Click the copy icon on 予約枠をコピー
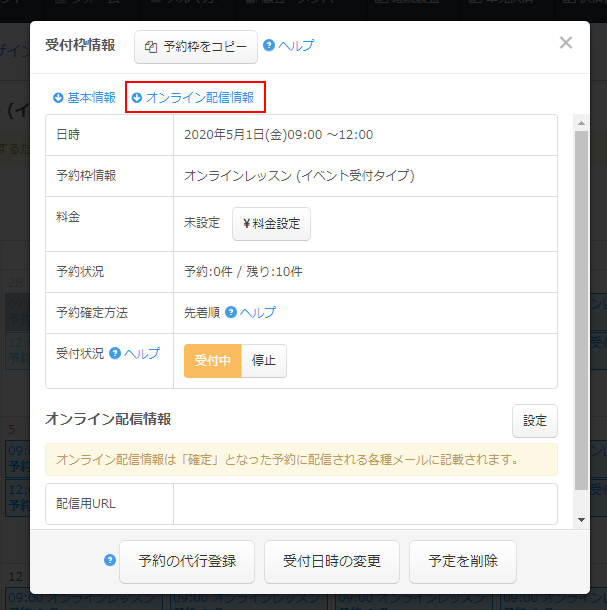The image size is (607, 610). (x=151, y=47)
